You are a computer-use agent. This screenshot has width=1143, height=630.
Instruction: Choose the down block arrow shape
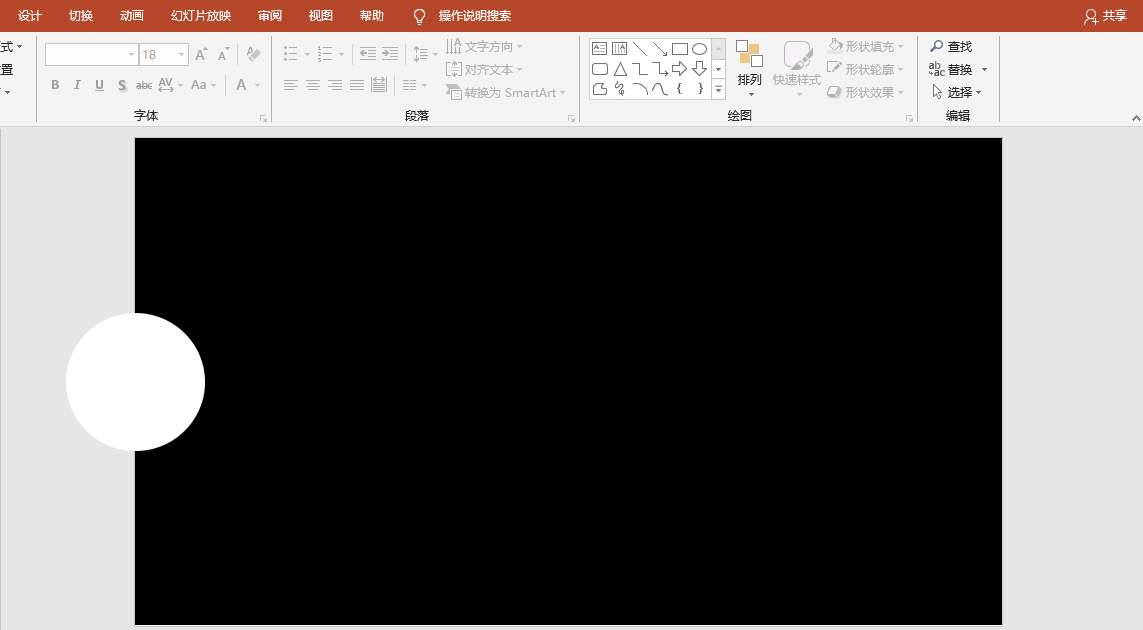click(x=699, y=69)
